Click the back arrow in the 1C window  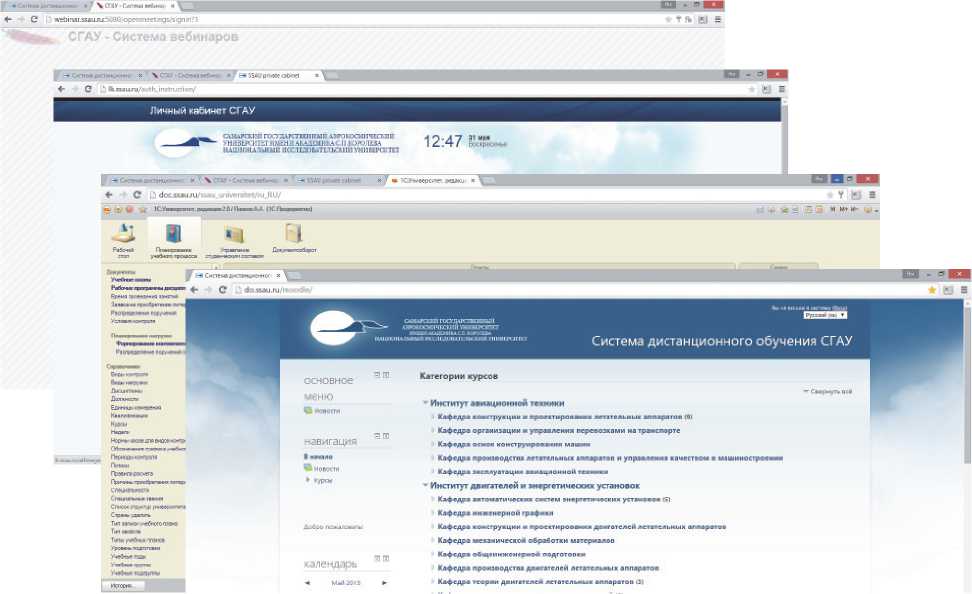click(x=109, y=195)
